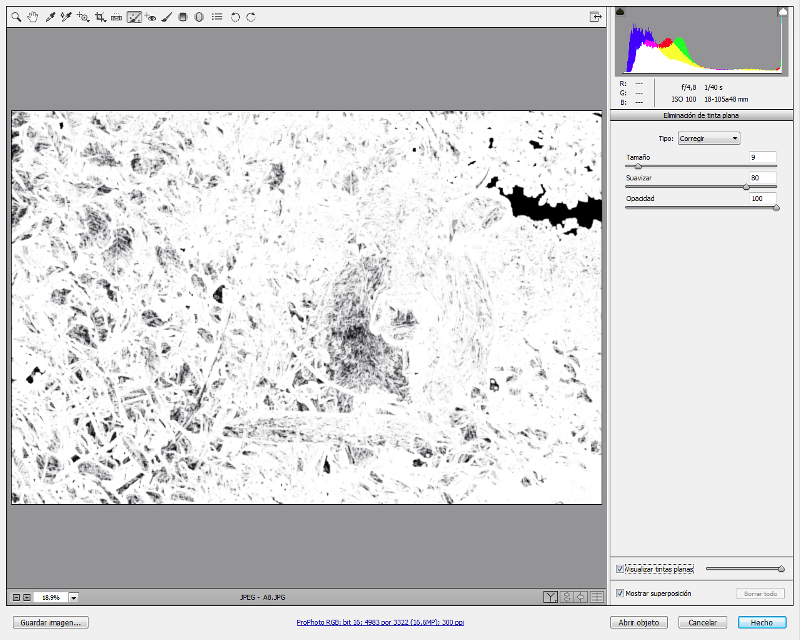Toggle full screen mode icon
This screenshot has height=640, width=800.
[596, 17]
